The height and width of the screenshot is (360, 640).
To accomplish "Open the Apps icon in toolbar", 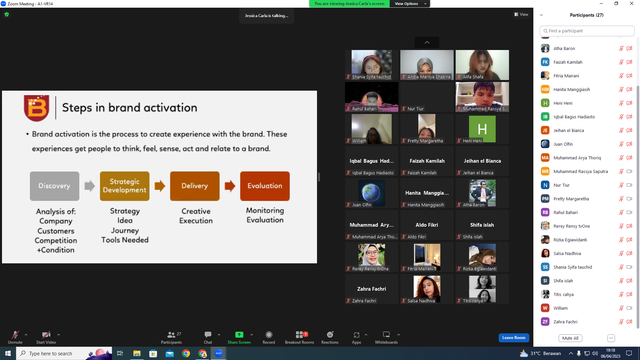I will coord(356,335).
